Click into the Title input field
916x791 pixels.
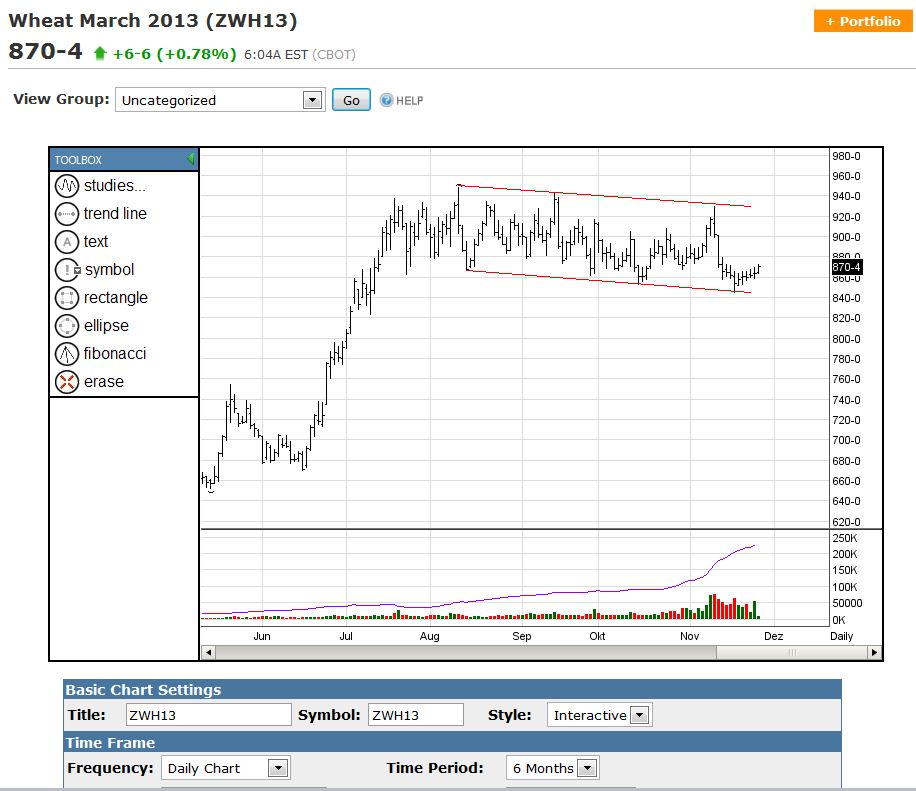click(x=209, y=715)
